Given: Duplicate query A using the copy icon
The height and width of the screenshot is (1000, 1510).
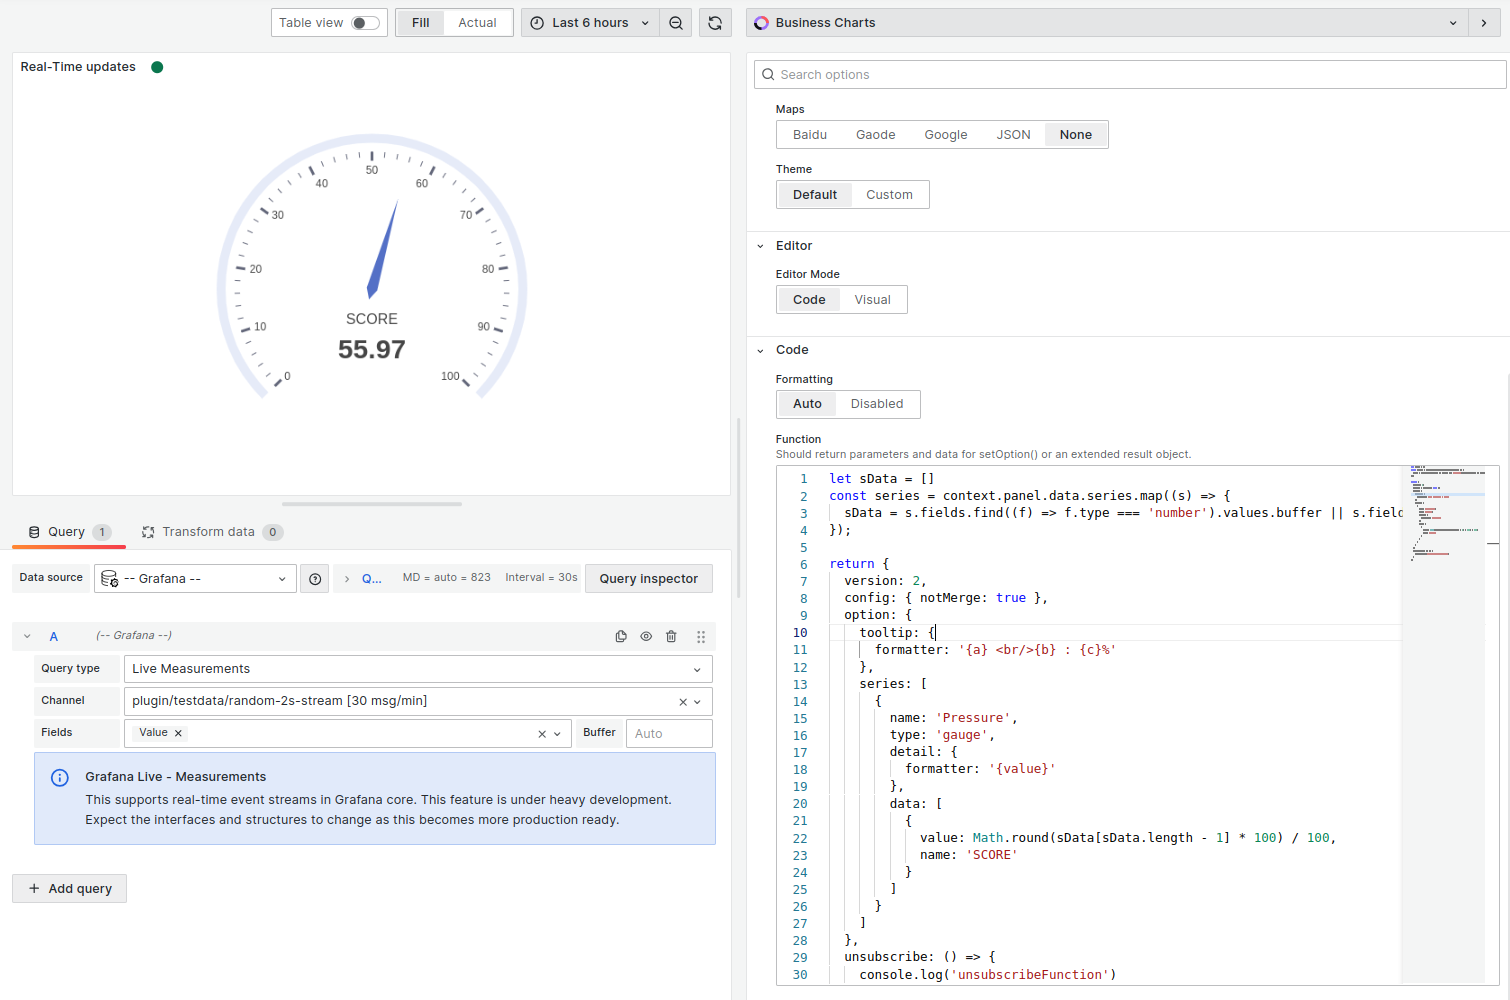Looking at the screenshot, I should [621, 636].
